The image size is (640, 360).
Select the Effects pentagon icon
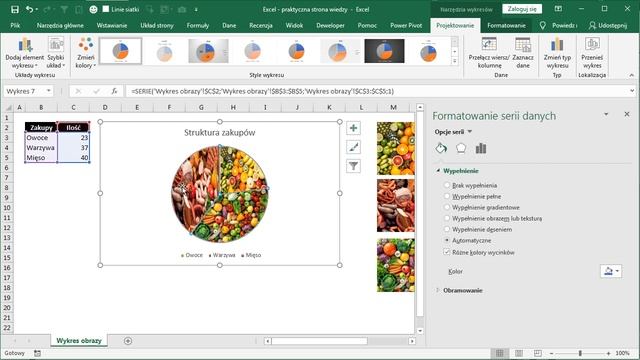[461, 148]
